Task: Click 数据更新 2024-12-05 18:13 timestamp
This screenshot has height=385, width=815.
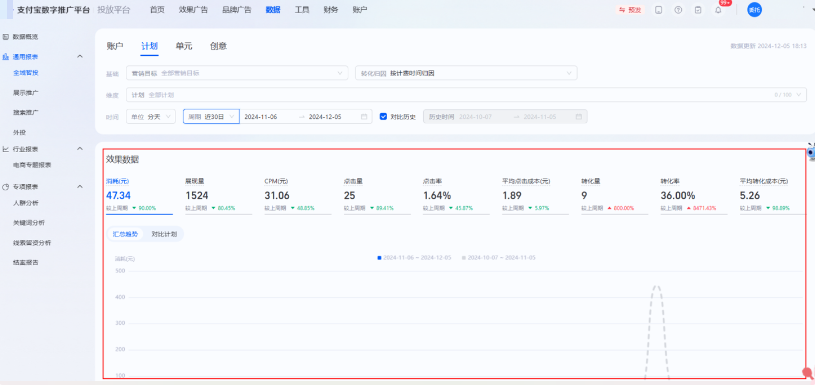Action: [768, 46]
